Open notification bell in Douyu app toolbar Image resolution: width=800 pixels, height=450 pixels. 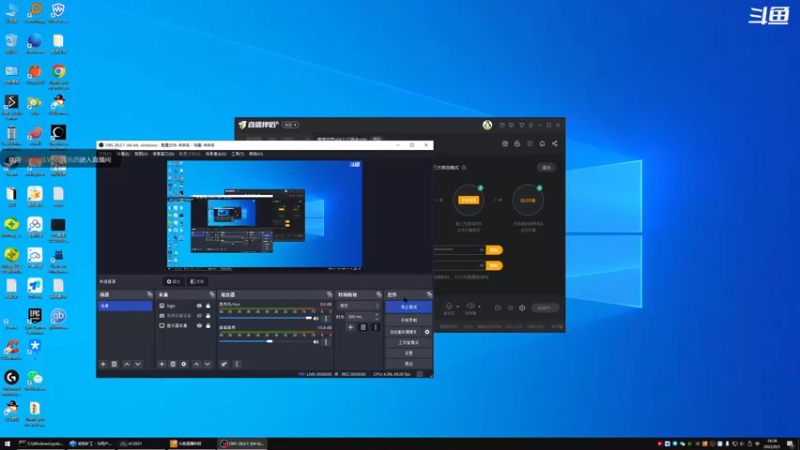[x=542, y=144]
